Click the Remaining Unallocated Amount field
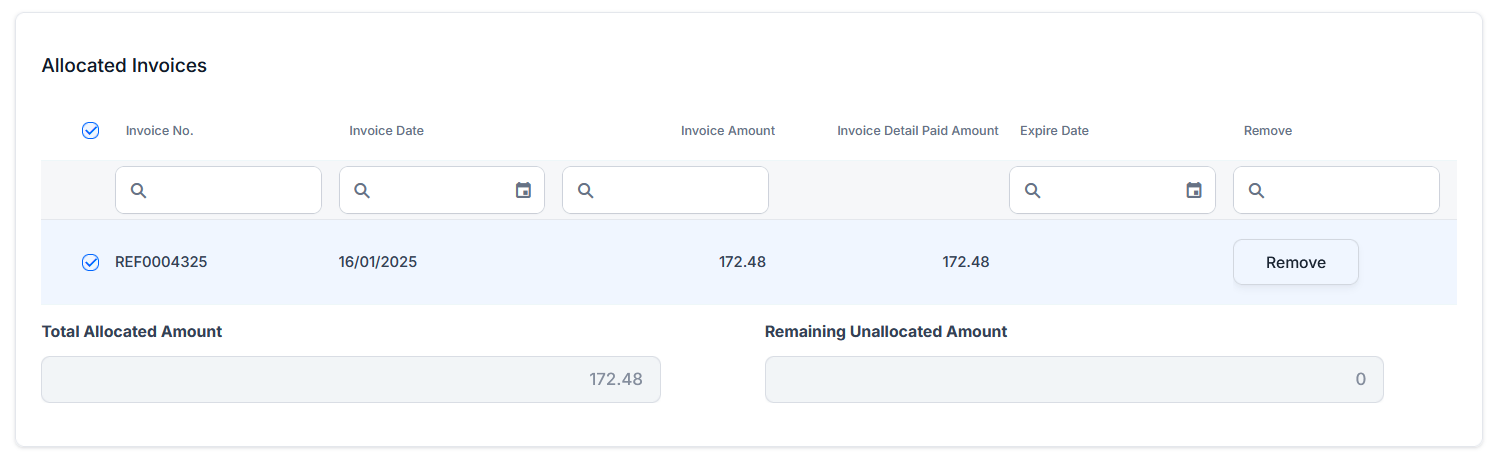1508x459 pixels. click(x=1073, y=380)
